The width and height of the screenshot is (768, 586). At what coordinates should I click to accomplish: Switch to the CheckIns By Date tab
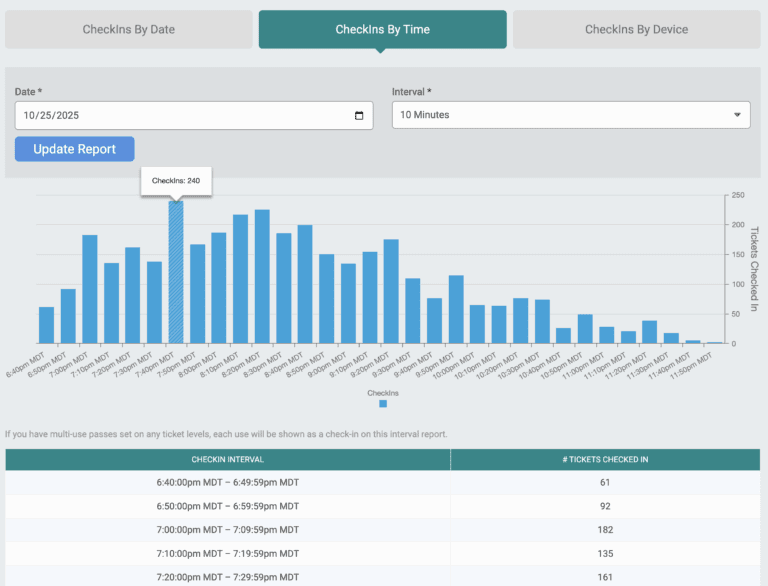click(x=129, y=29)
